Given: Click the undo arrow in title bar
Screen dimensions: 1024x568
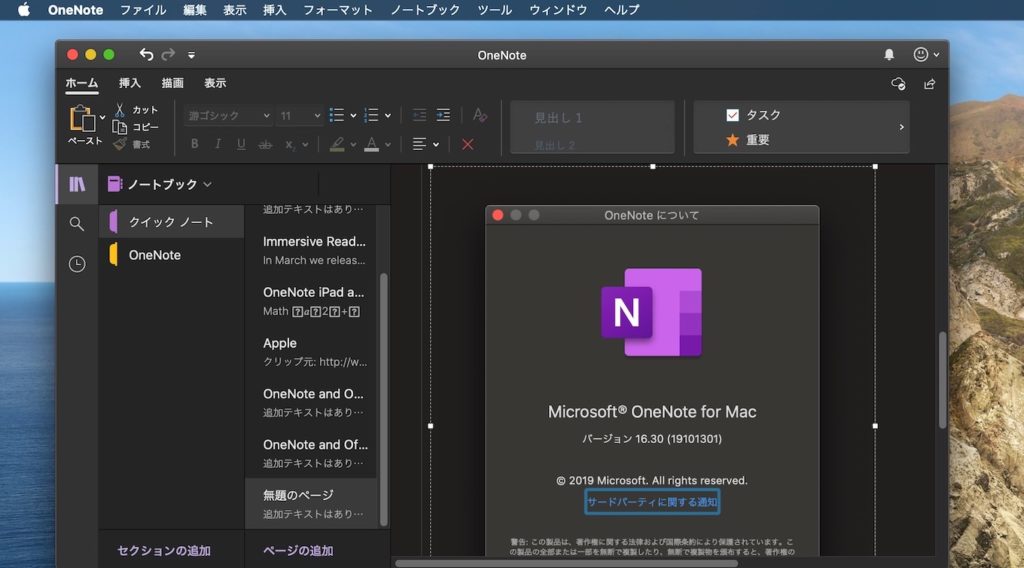Looking at the screenshot, I should [x=147, y=55].
